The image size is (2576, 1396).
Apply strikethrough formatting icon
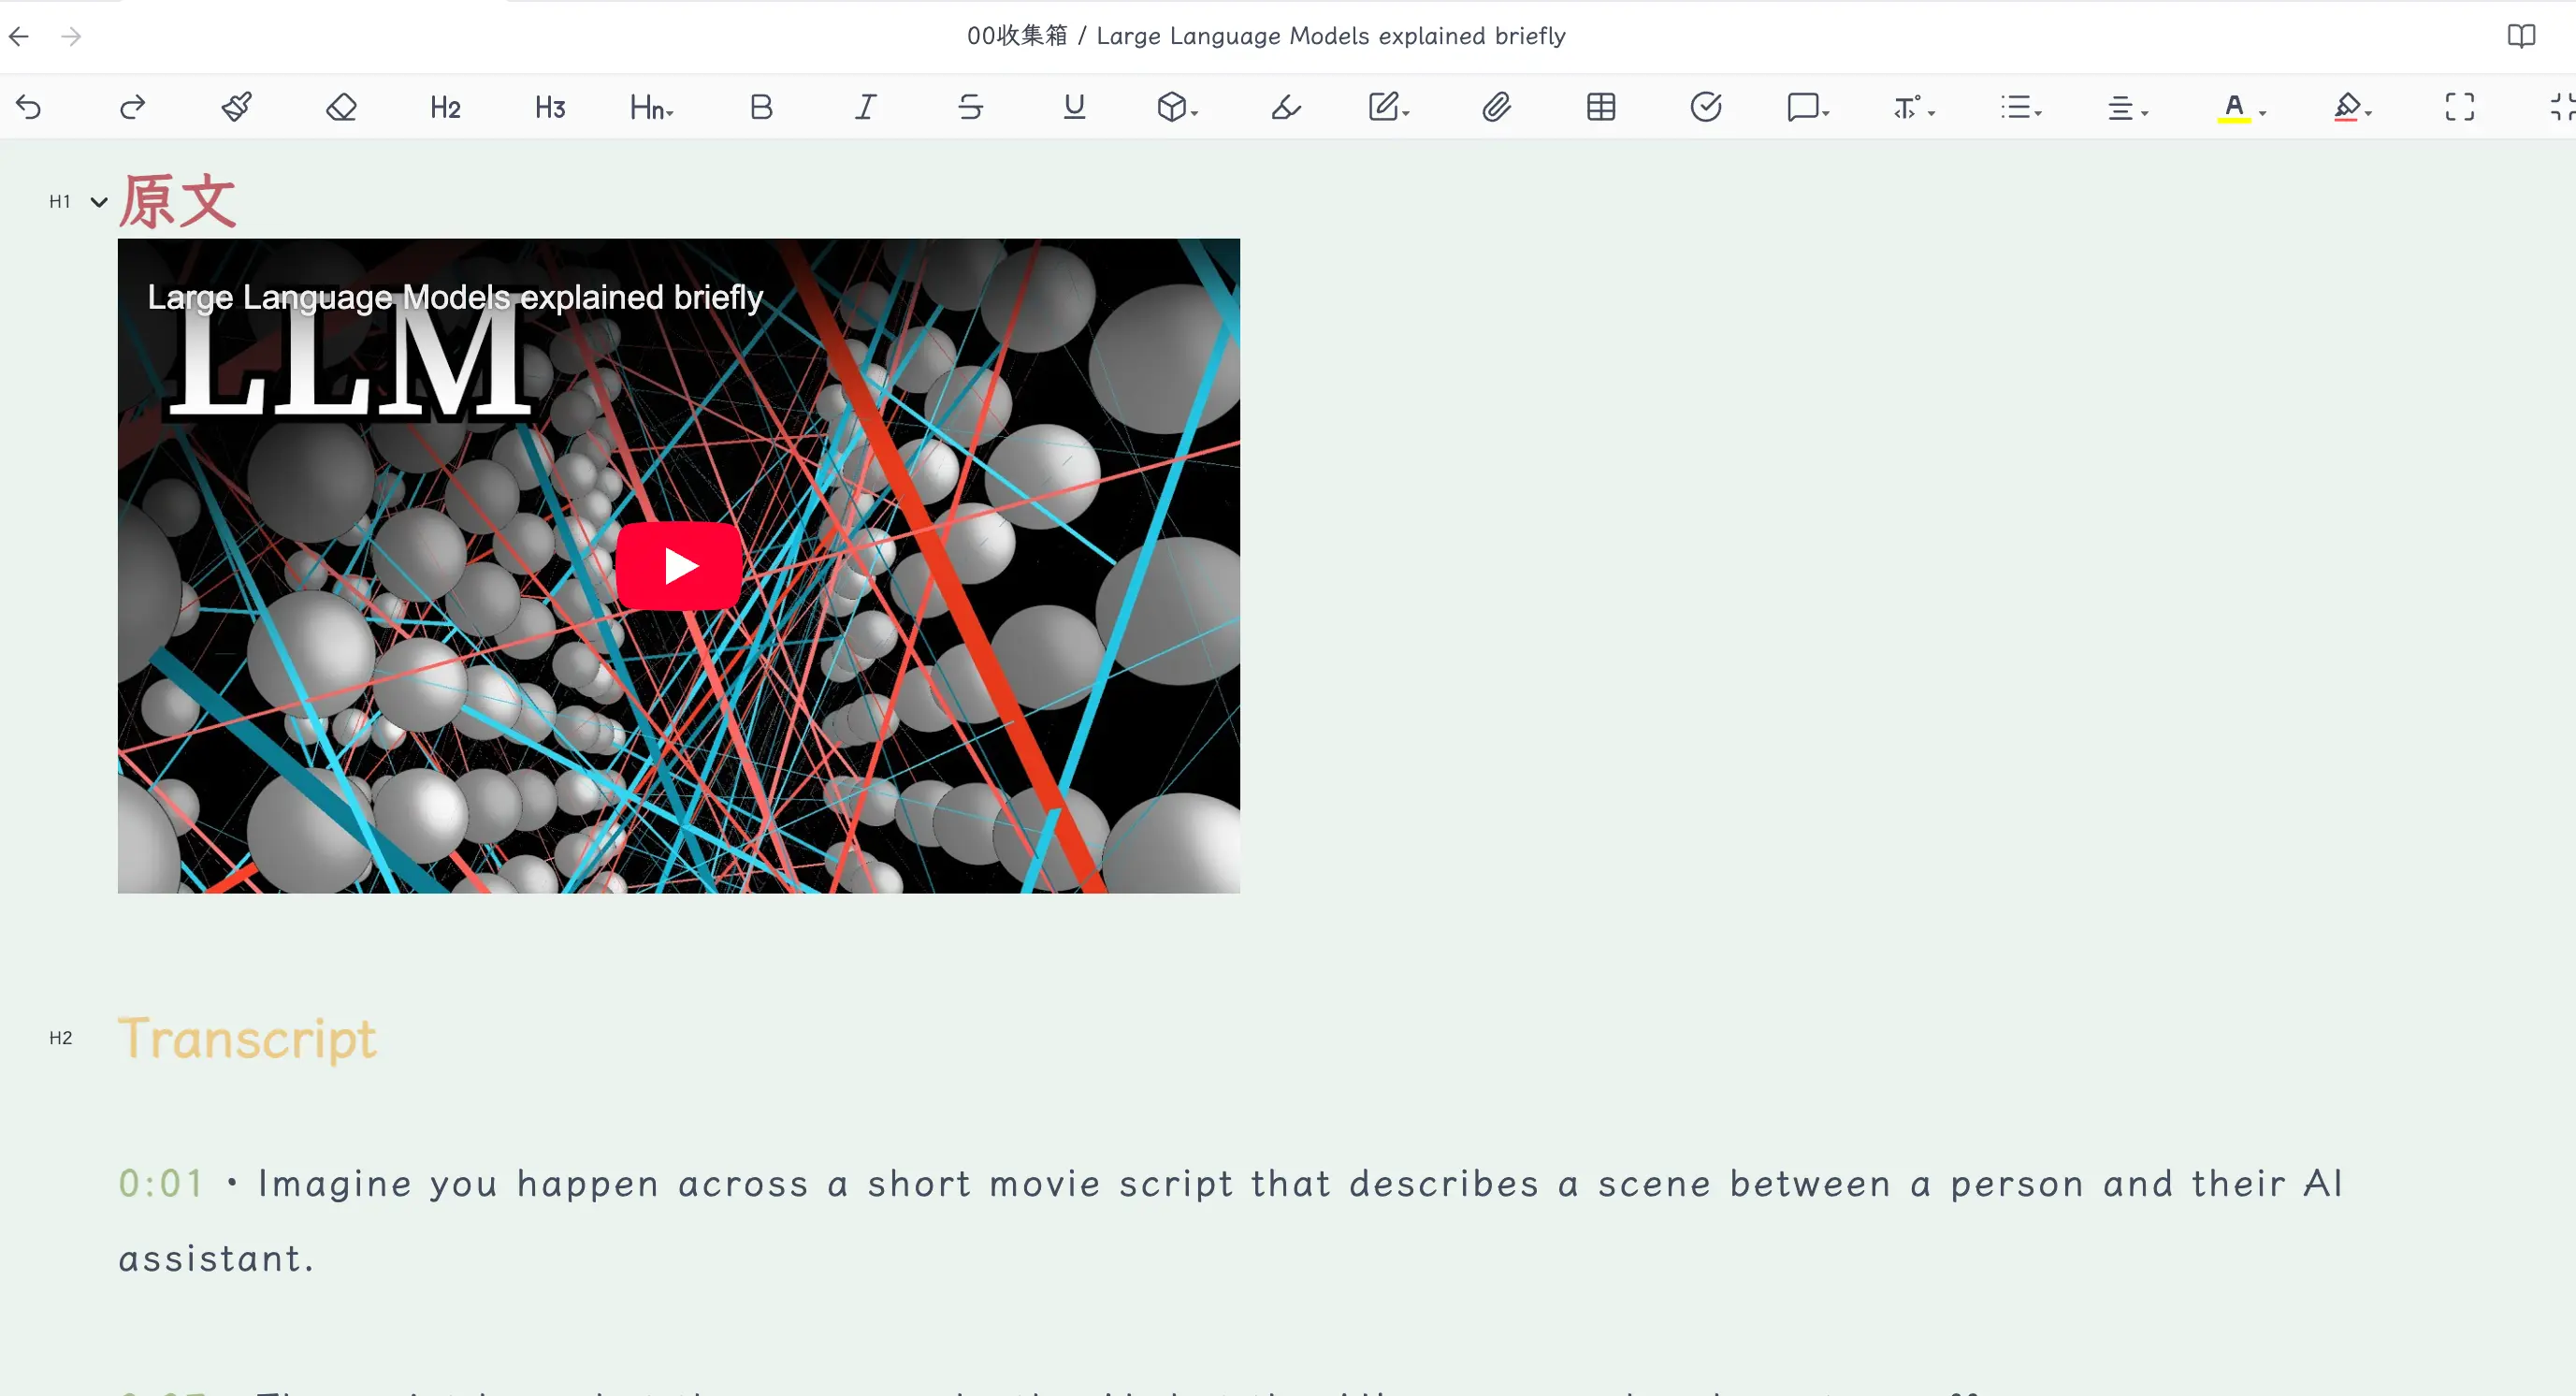tap(970, 107)
